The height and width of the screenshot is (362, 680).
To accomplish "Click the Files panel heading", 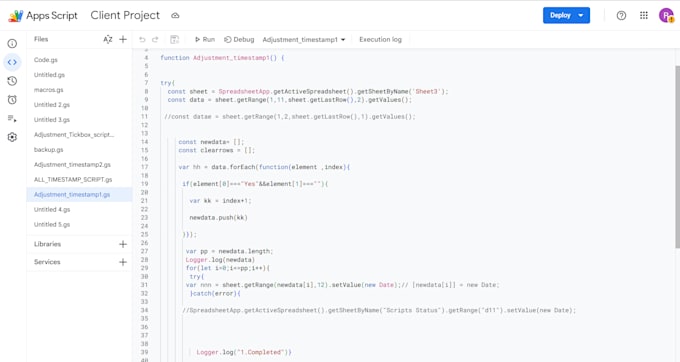I will tap(41, 39).
